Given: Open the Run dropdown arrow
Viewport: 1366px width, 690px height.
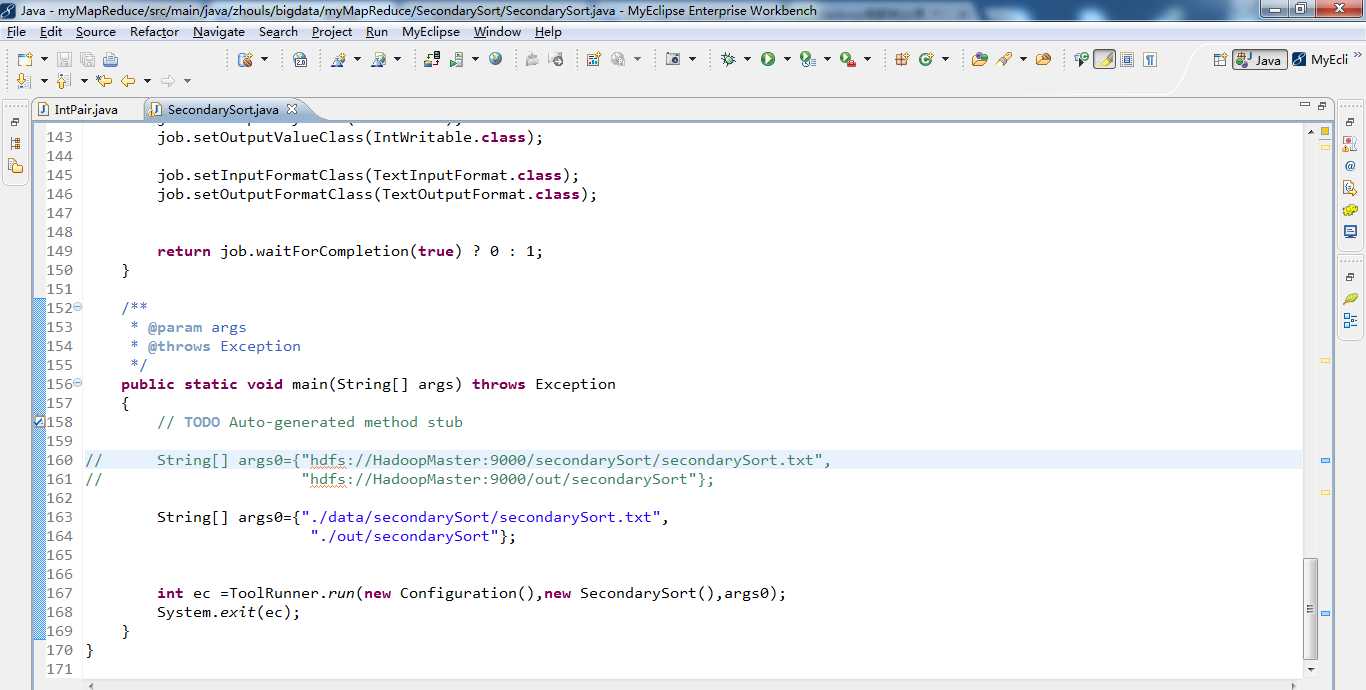Looking at the screenshot, I should pyautogui.click(x=787, y=59).
